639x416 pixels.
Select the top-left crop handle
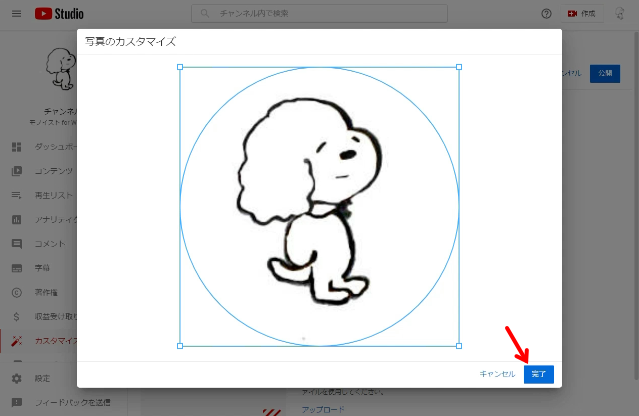coord(180,67)
